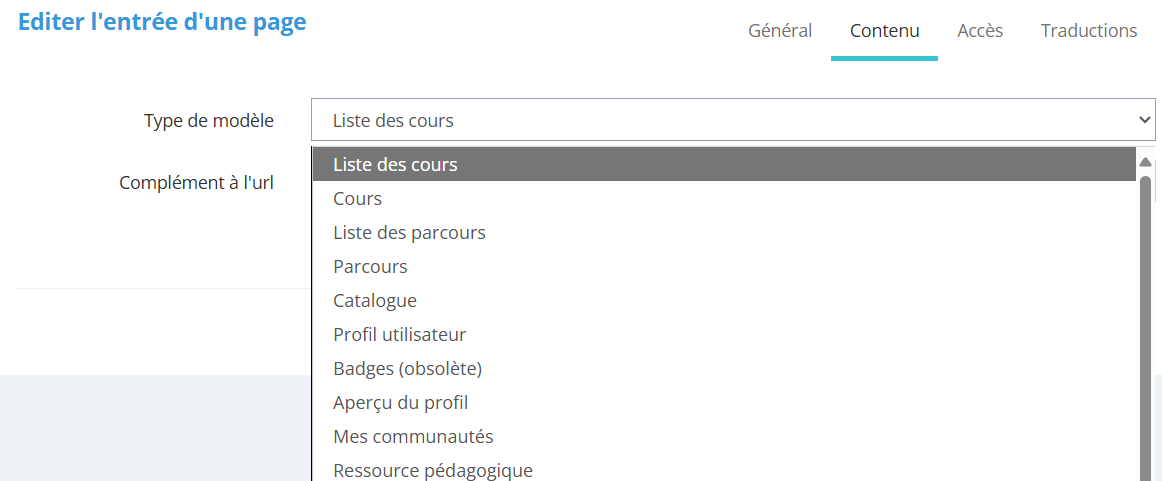
Task: Pick the Parcours option
Action: (x=370, y=267)
